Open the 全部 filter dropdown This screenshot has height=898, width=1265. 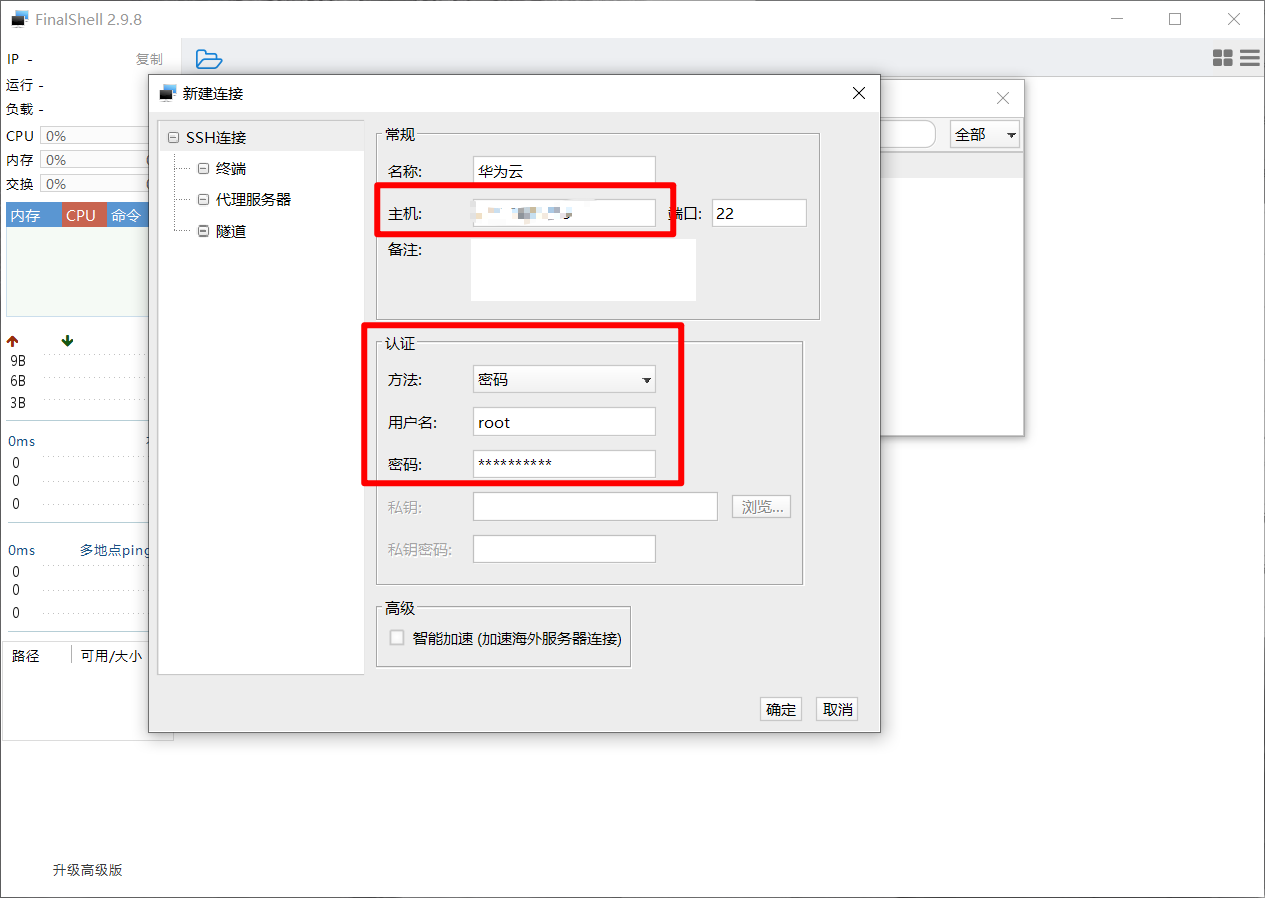tap(985, 134)
